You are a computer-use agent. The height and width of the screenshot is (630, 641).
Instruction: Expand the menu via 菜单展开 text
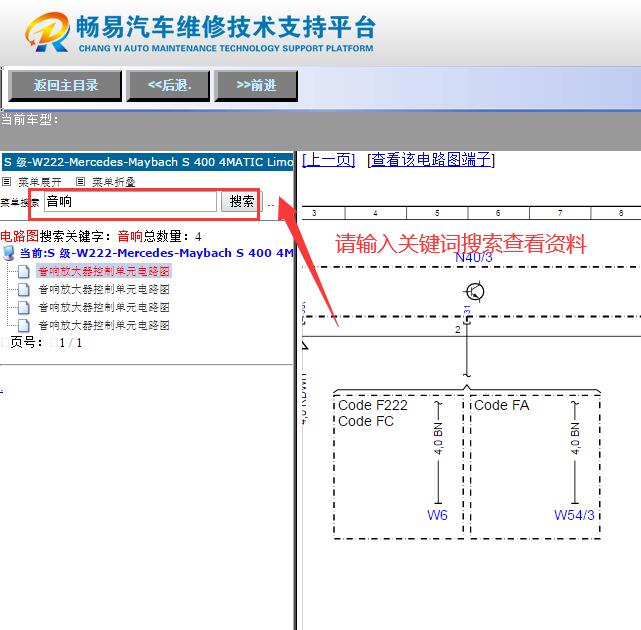40,182
